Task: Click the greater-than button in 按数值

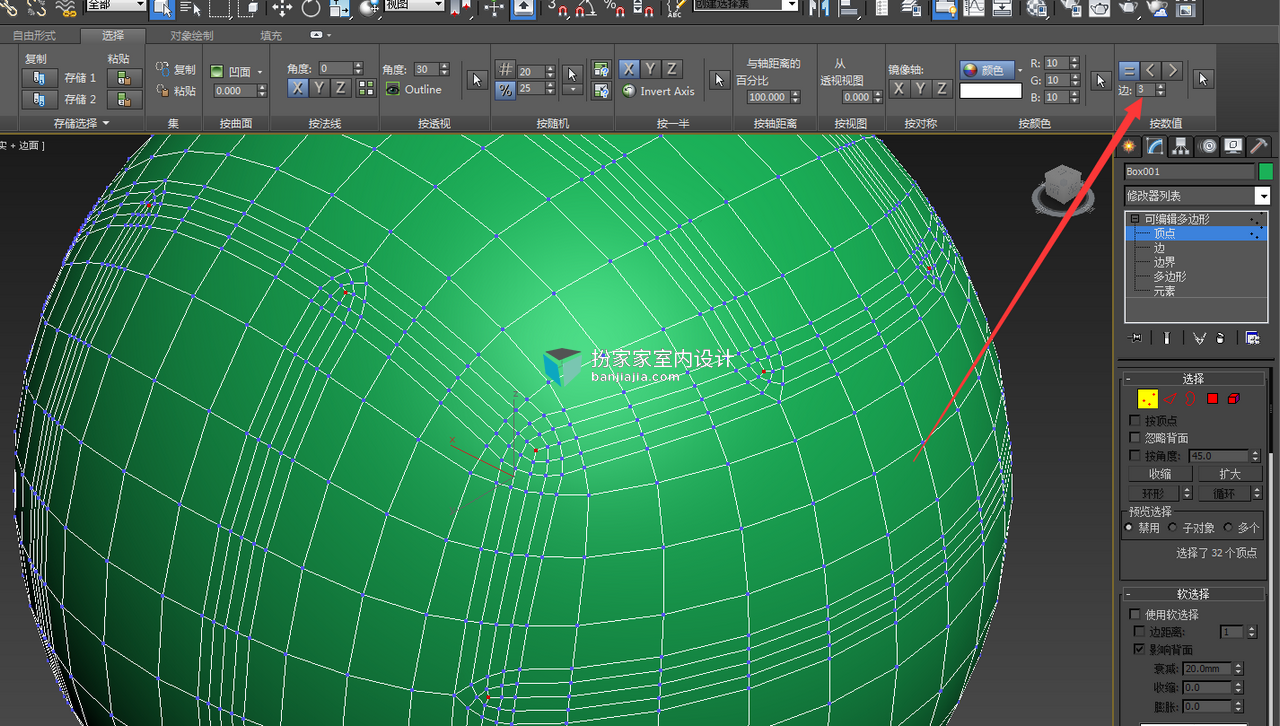Action: coord(1172,71)
